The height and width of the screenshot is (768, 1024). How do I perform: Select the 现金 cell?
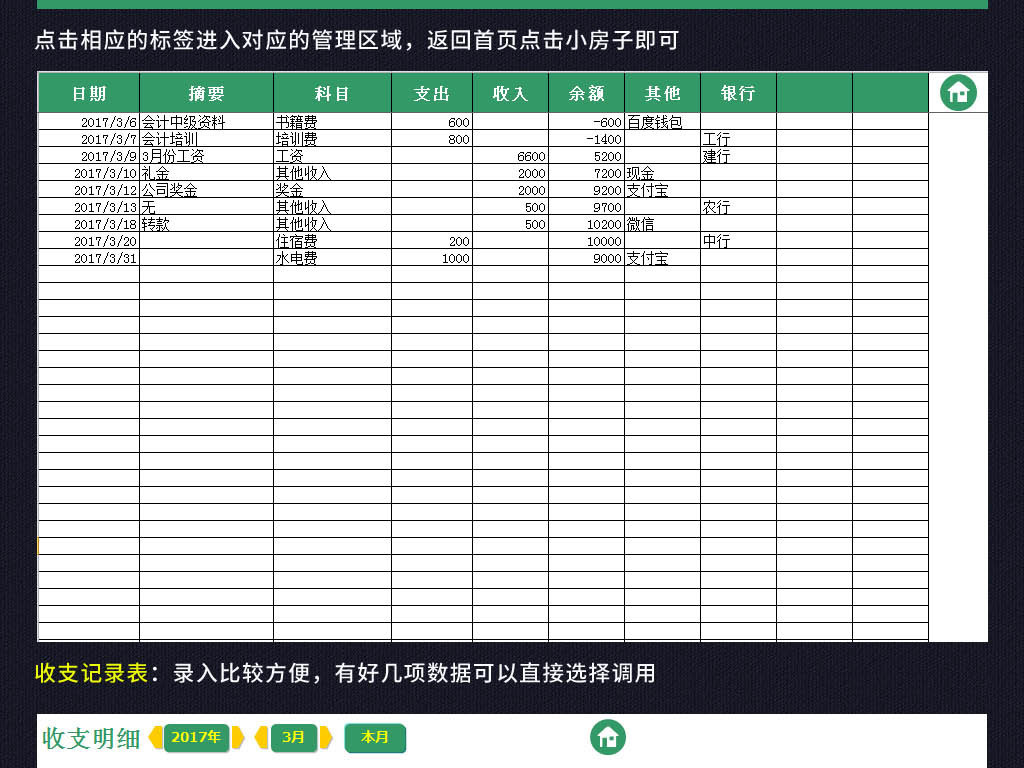point(662,173)
